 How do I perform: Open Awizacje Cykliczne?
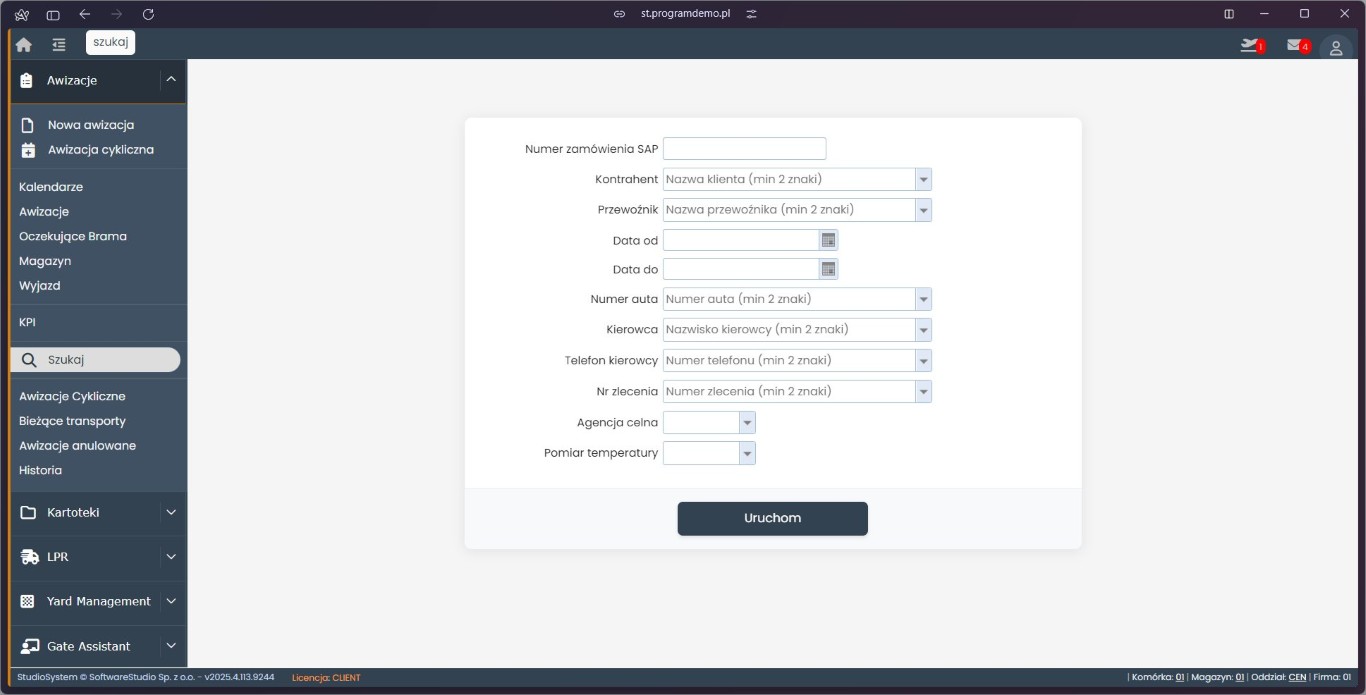point(72,397)
